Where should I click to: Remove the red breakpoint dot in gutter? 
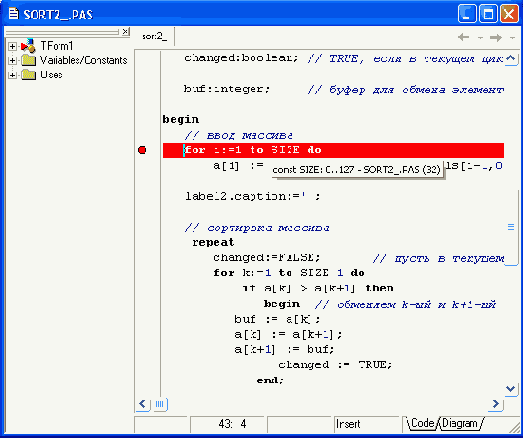click(x=142, y=150)
